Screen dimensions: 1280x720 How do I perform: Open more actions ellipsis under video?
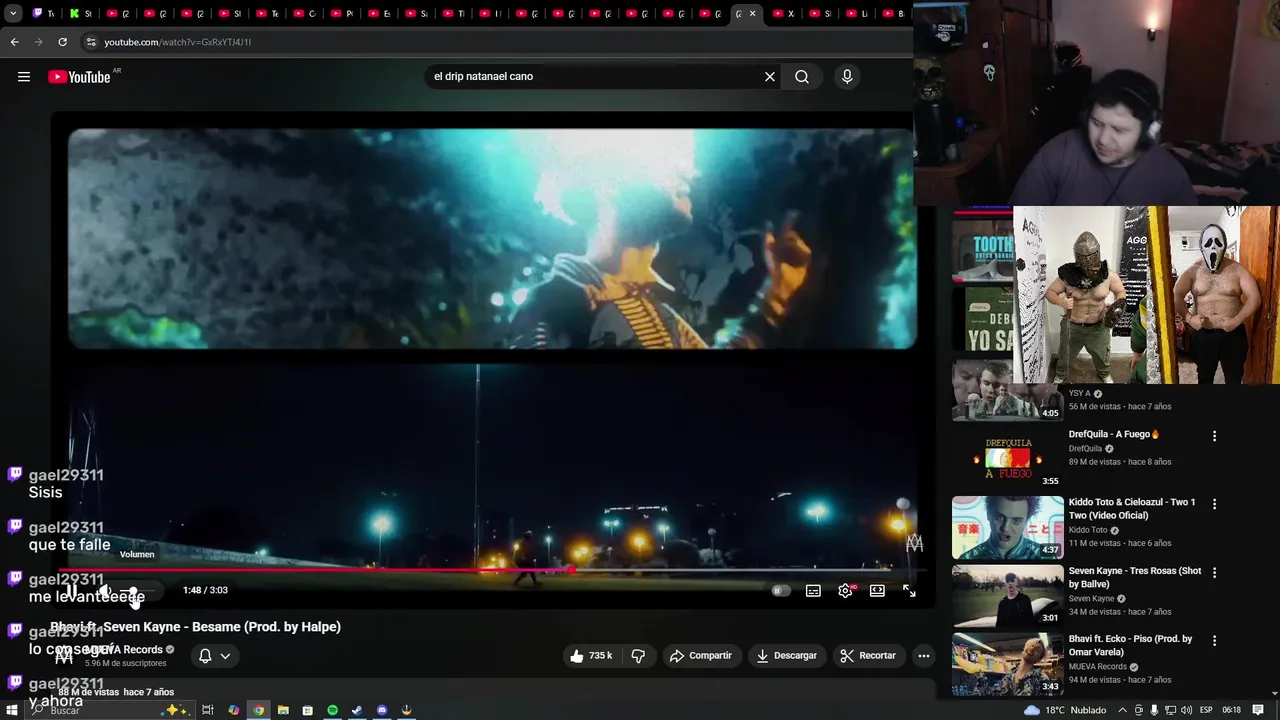924,656
